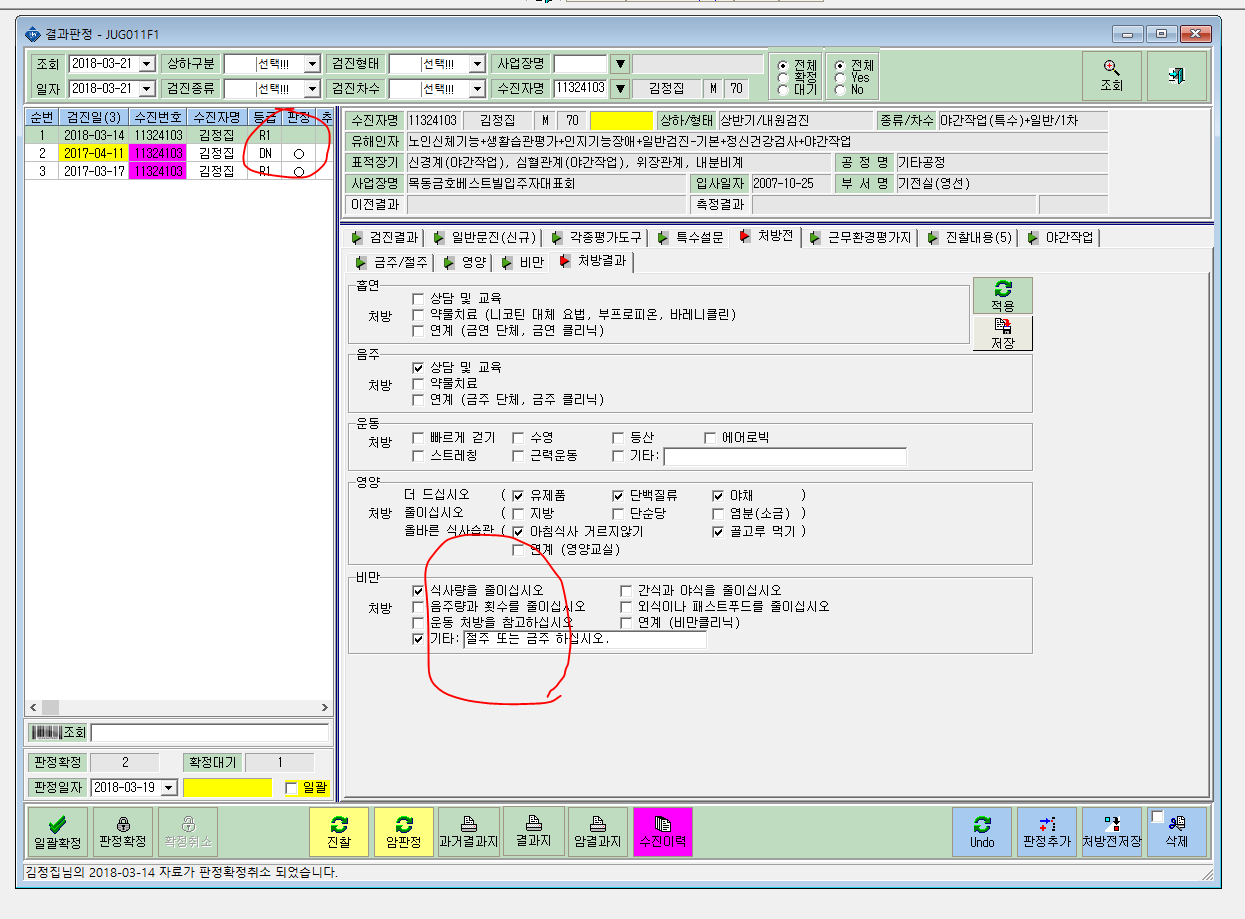Click the magenta 수진이력 button
Screen dimensions: 1245x919
pyautogui.click(x=662, y=833)
